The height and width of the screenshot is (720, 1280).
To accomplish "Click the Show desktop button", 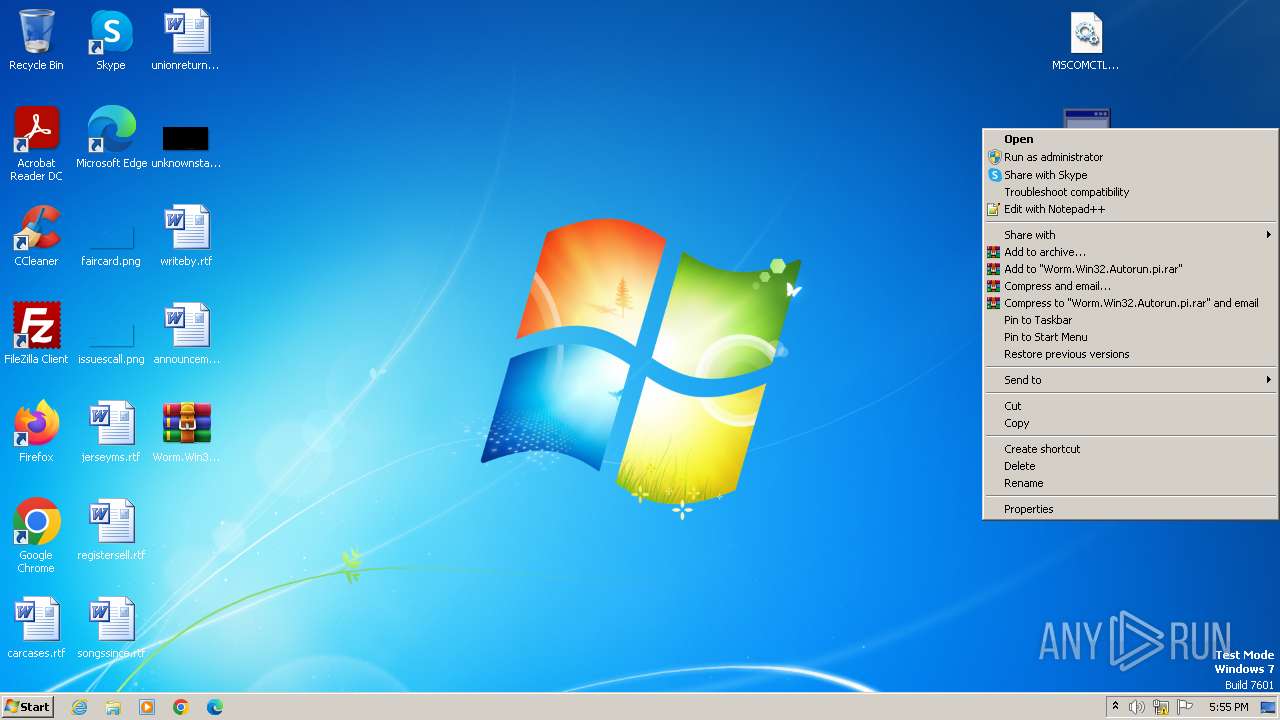I will pos(1269,707).
